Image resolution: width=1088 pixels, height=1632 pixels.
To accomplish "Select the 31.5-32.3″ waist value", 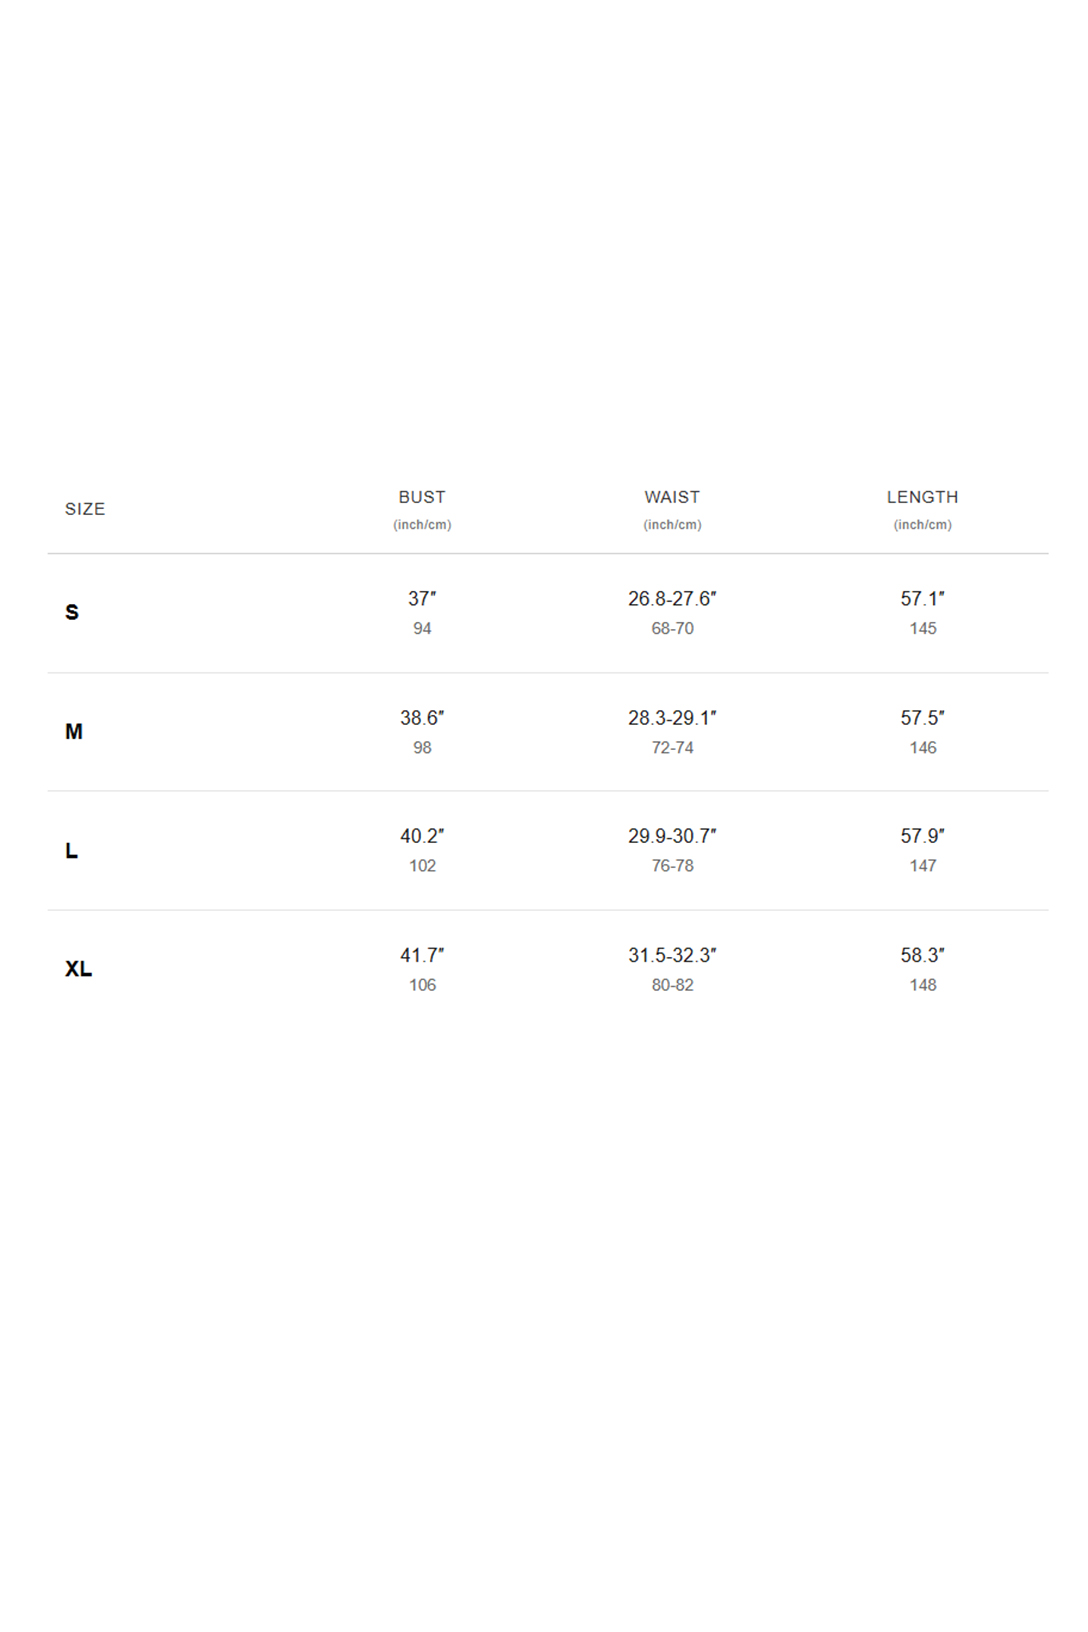I will (672, 955).
